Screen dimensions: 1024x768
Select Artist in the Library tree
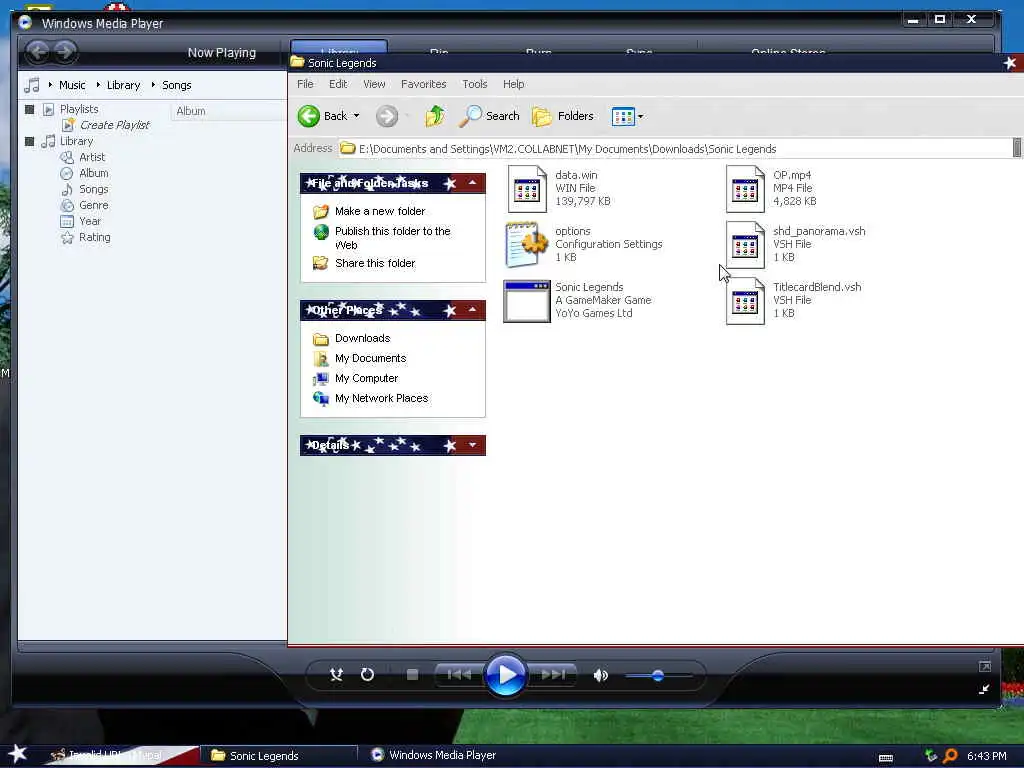pyautogui.click(x=92, y=157)
